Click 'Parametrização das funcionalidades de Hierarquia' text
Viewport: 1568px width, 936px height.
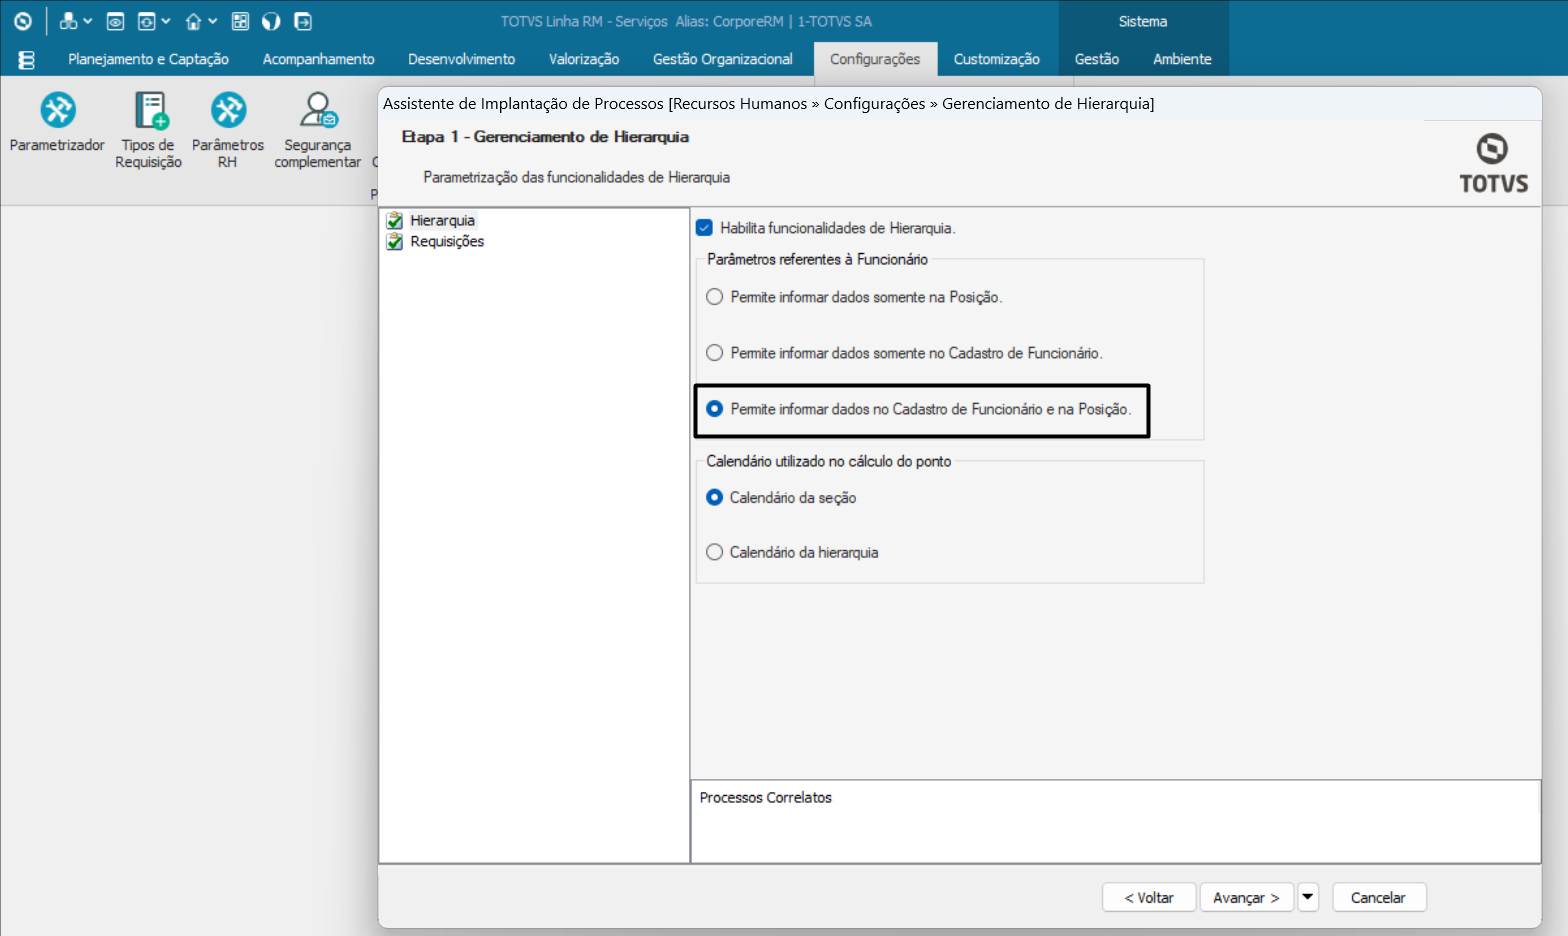pos(576,177)
